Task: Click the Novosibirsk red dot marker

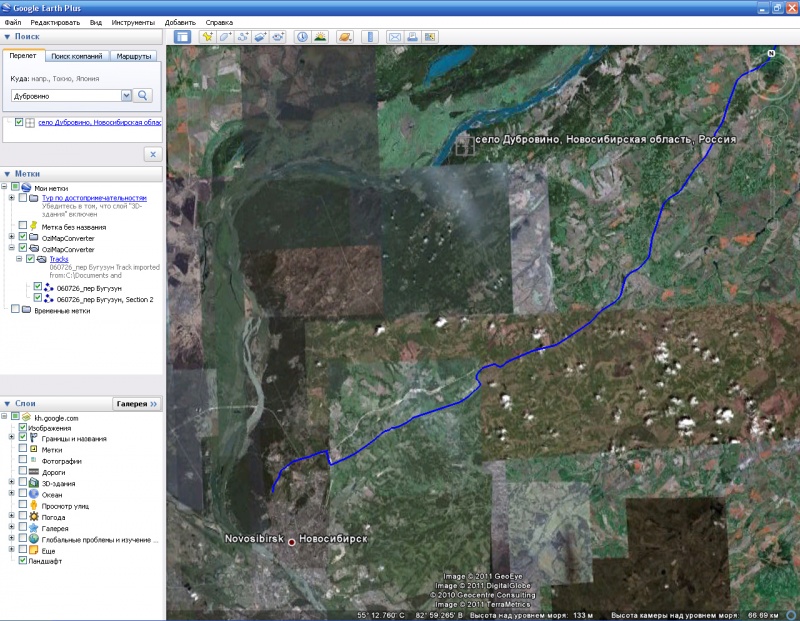Action: coord(291,542)
